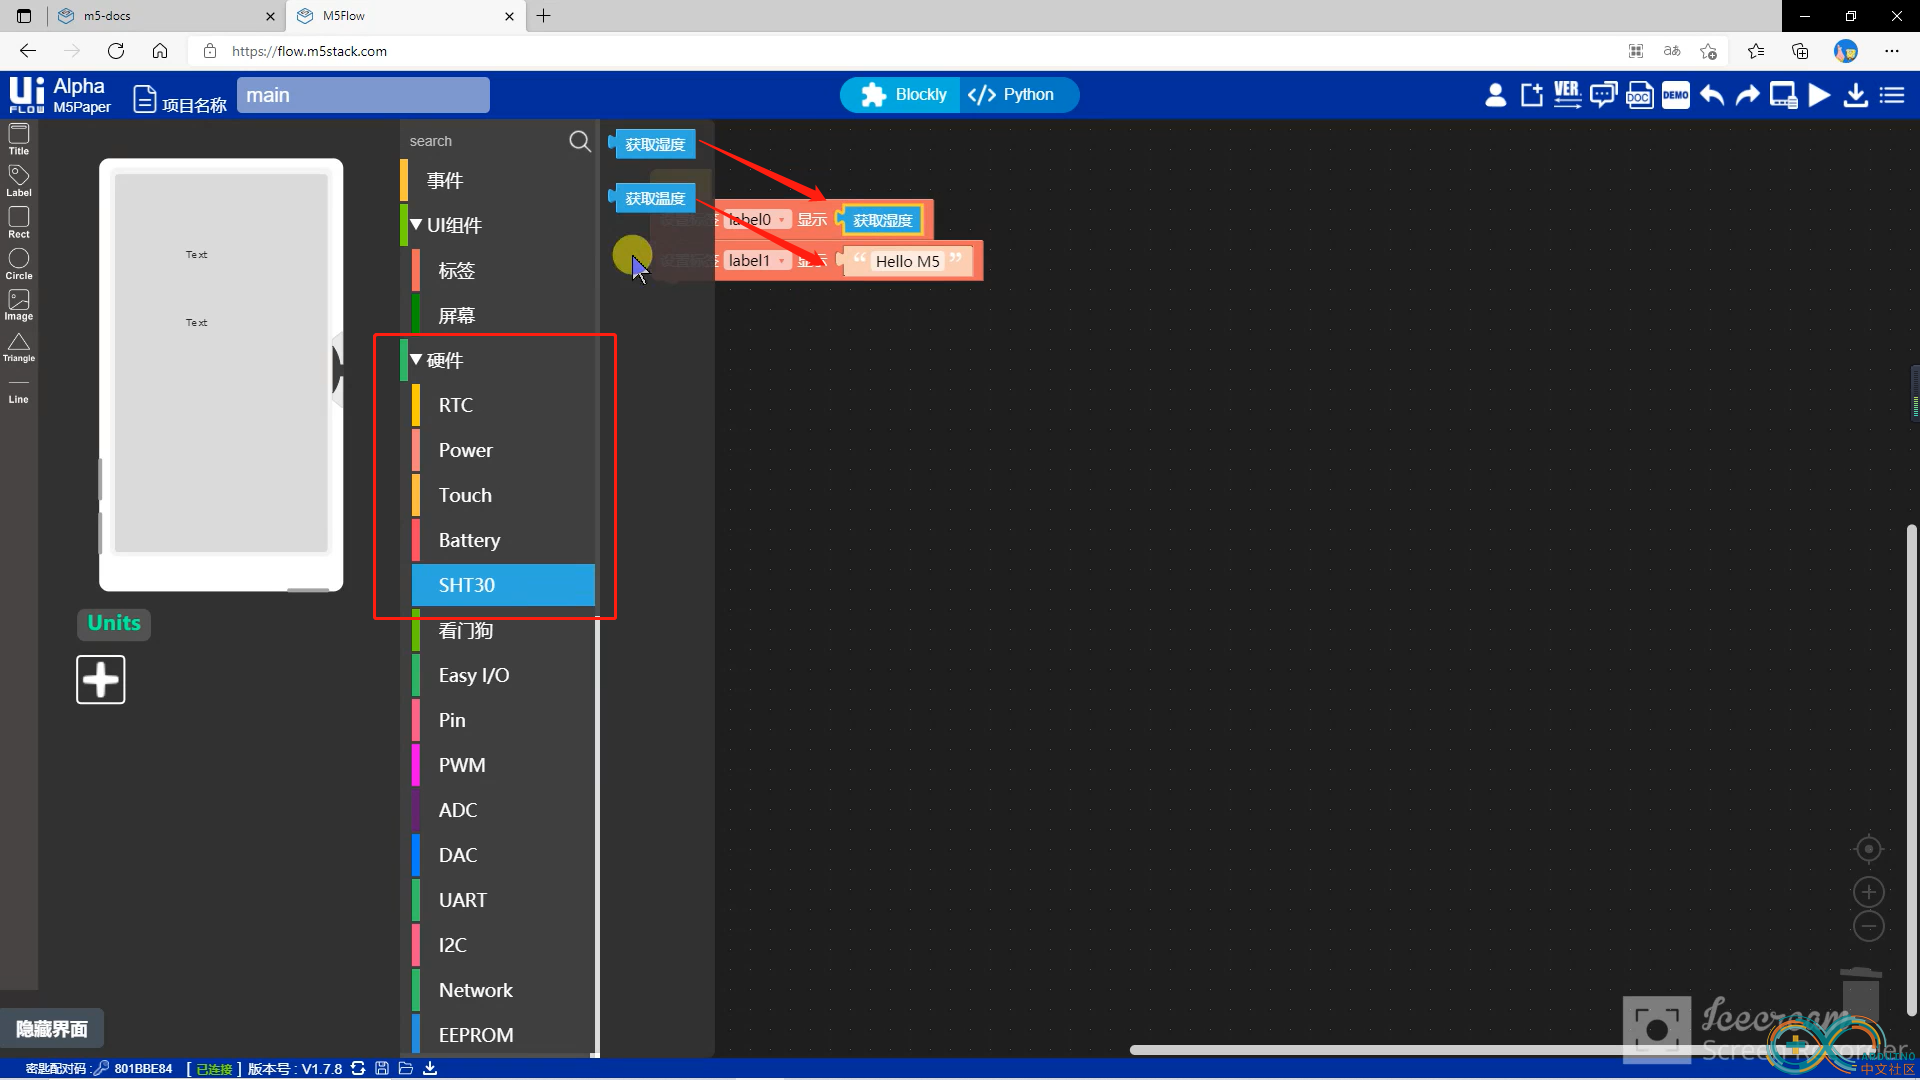The width and height of the screenshot is (1920, 1080).
Task: Click the browser address bar URL
Action: click(309, 51)
